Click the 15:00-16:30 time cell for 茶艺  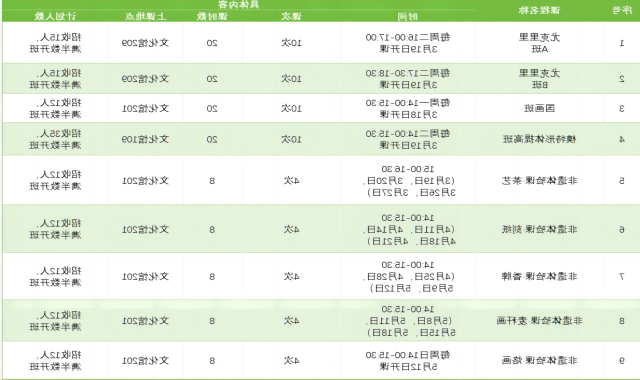409,180
